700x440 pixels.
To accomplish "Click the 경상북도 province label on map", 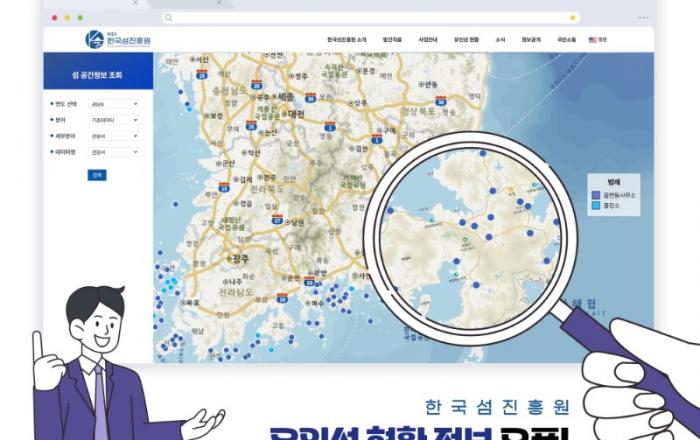I will [418, 111].
